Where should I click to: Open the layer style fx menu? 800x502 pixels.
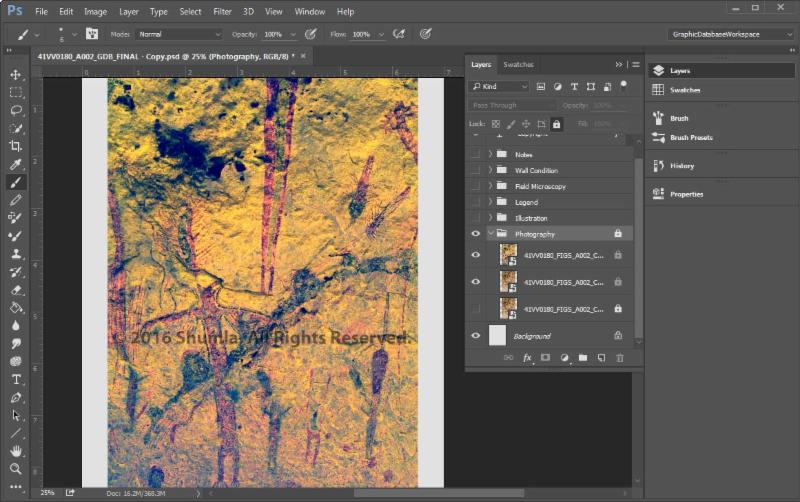527,357
